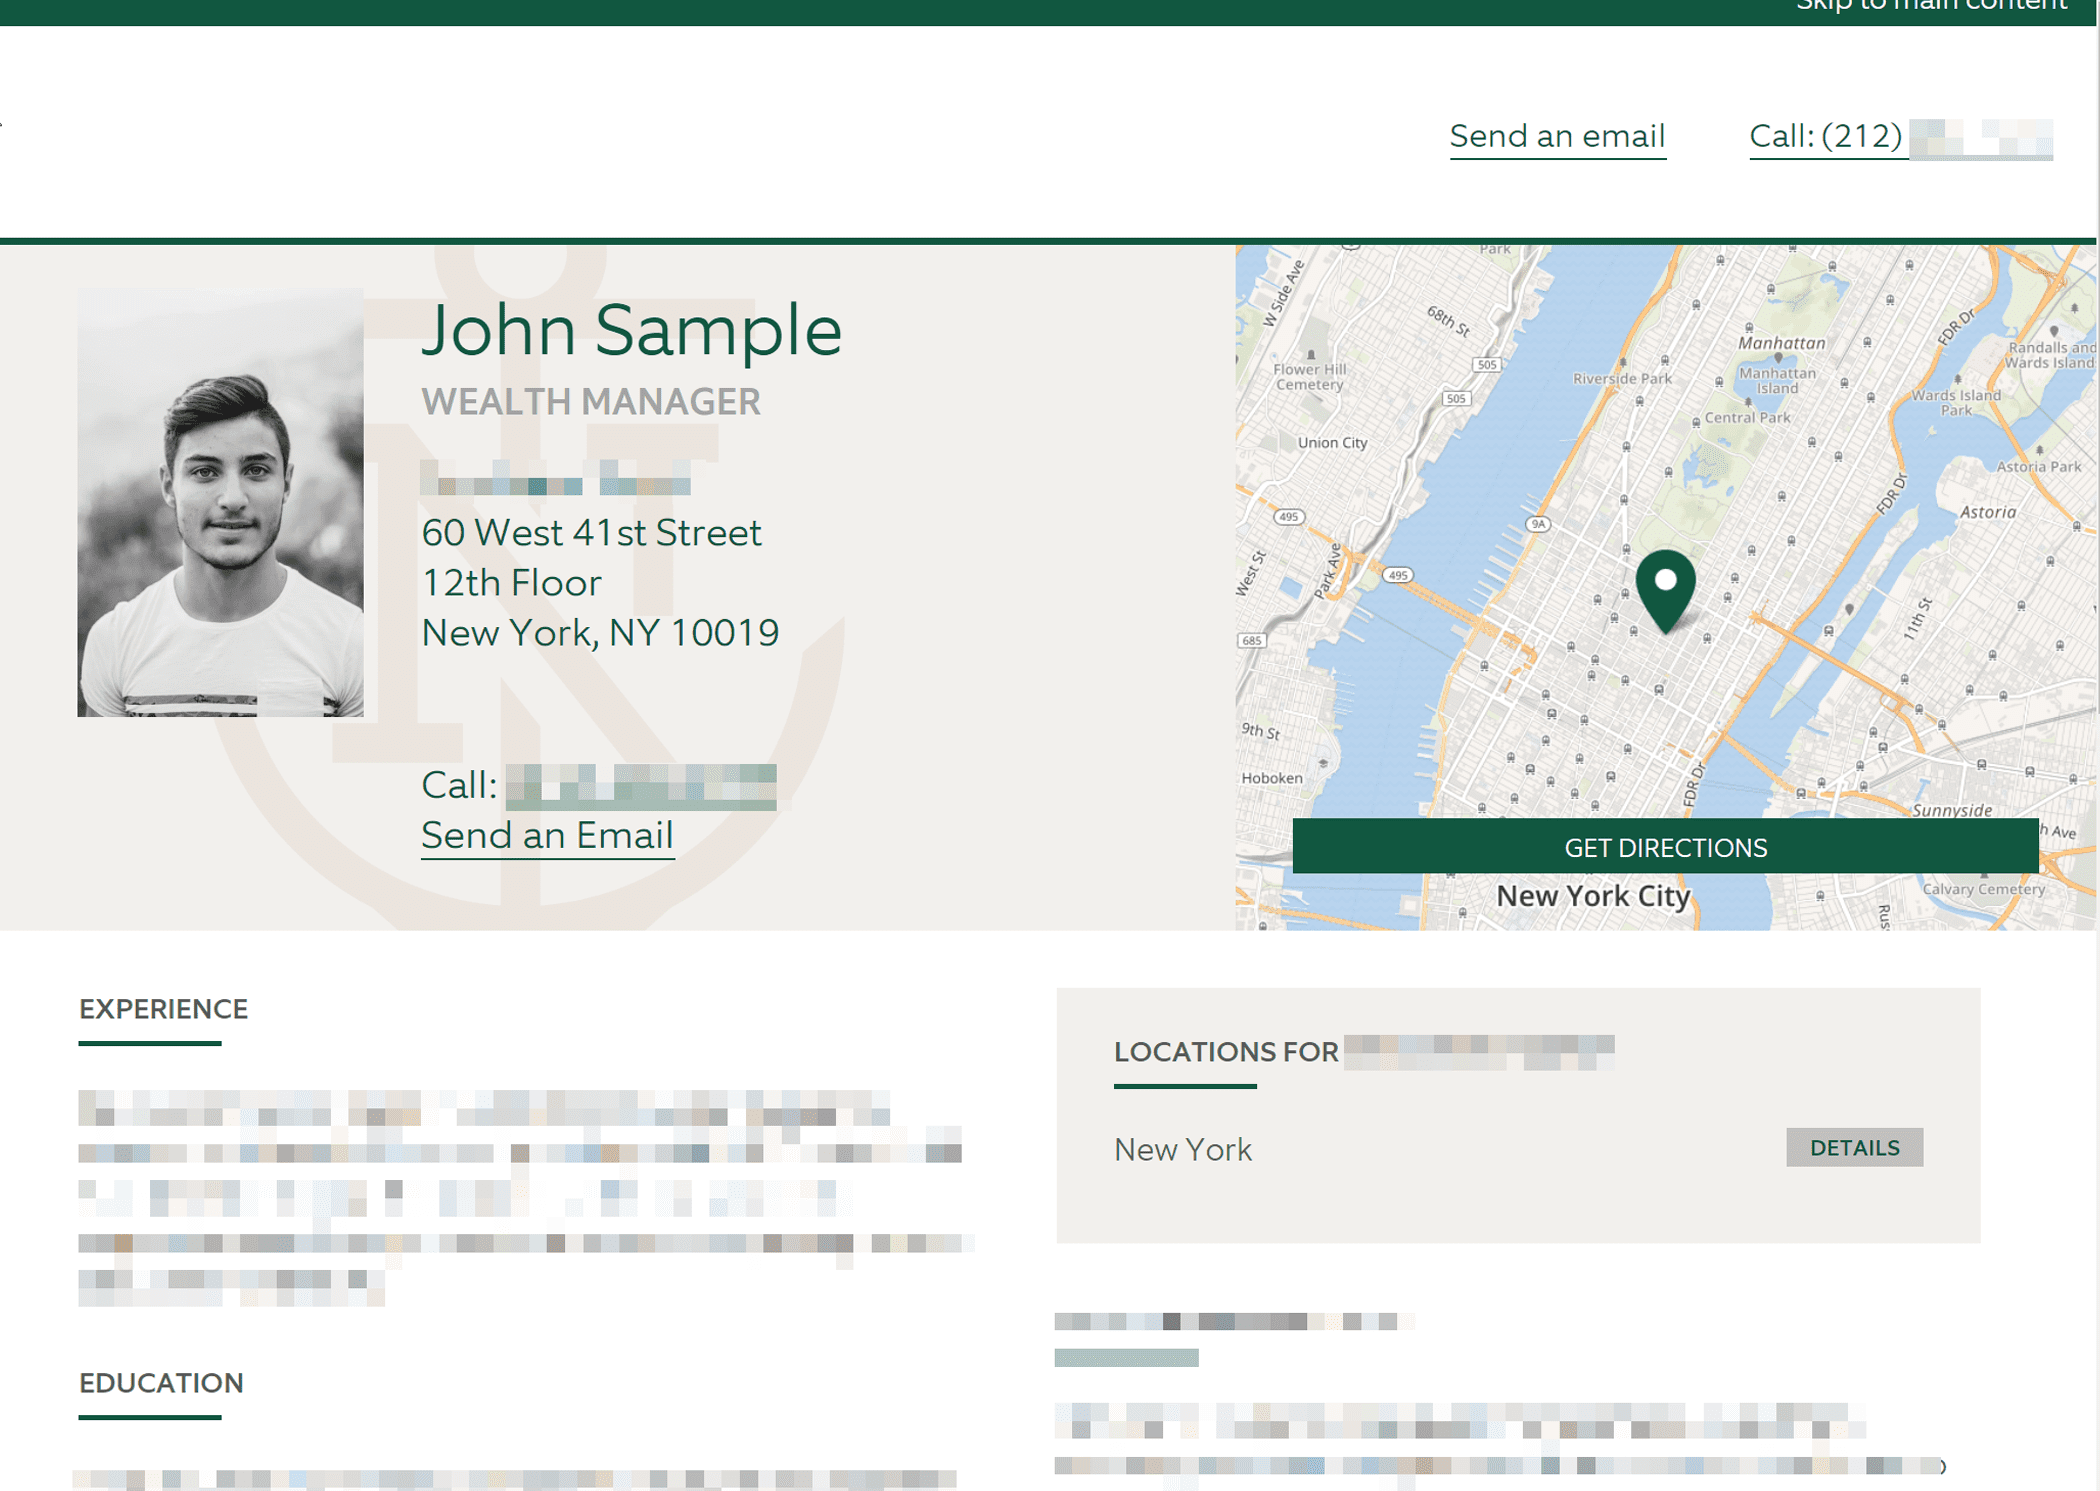Screen dimensions: 2100x1491
Task: Click John Sample's profile photo
Action: click(221, 503)
